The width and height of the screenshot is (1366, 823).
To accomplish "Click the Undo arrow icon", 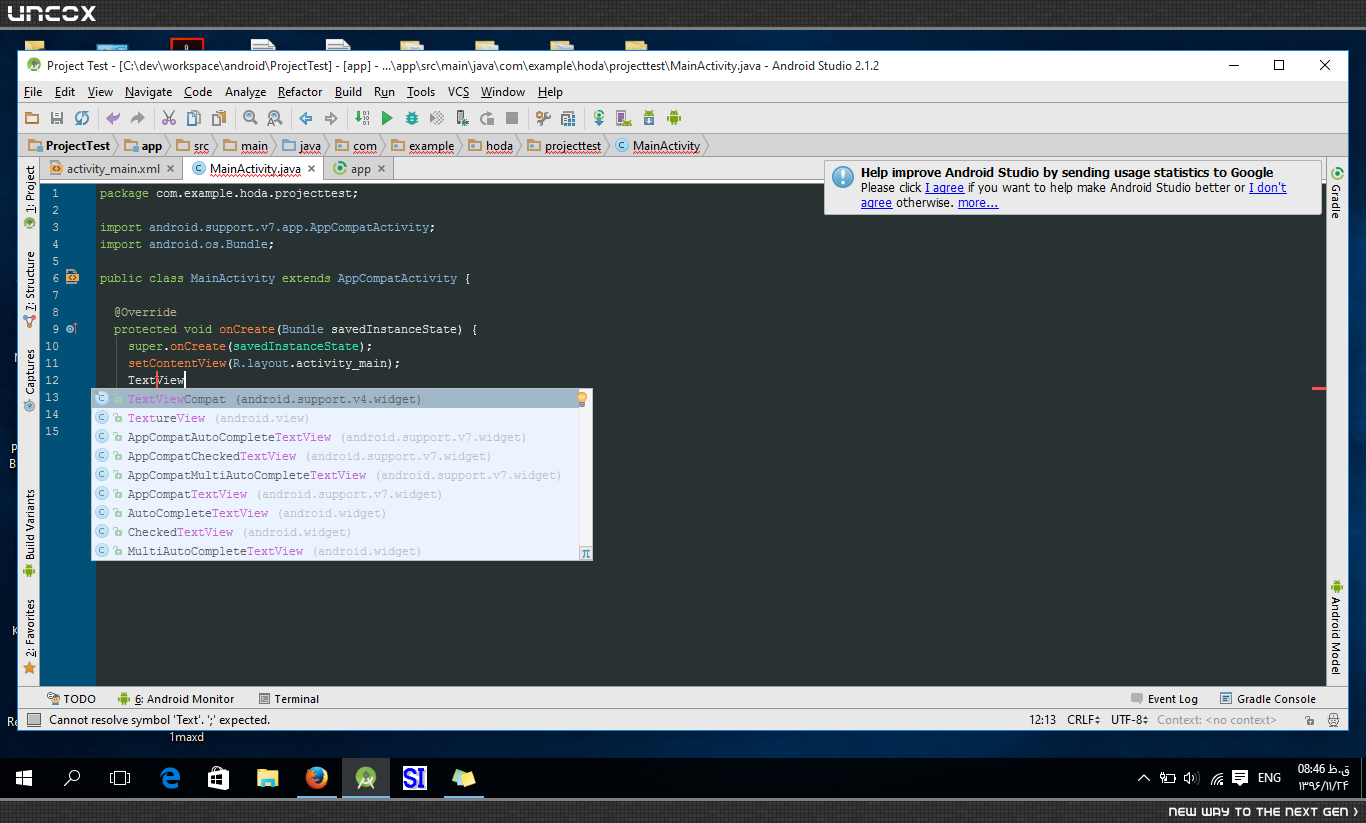I will point(113,118).
